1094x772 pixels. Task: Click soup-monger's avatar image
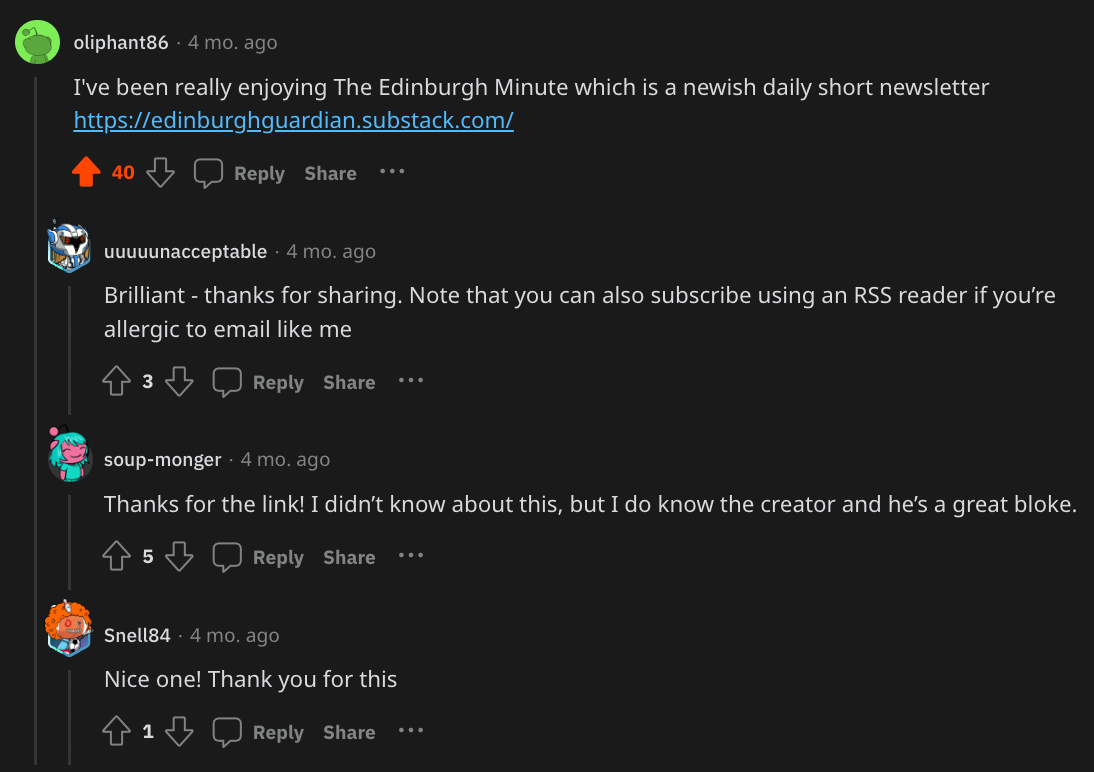[x=69, y=457]
